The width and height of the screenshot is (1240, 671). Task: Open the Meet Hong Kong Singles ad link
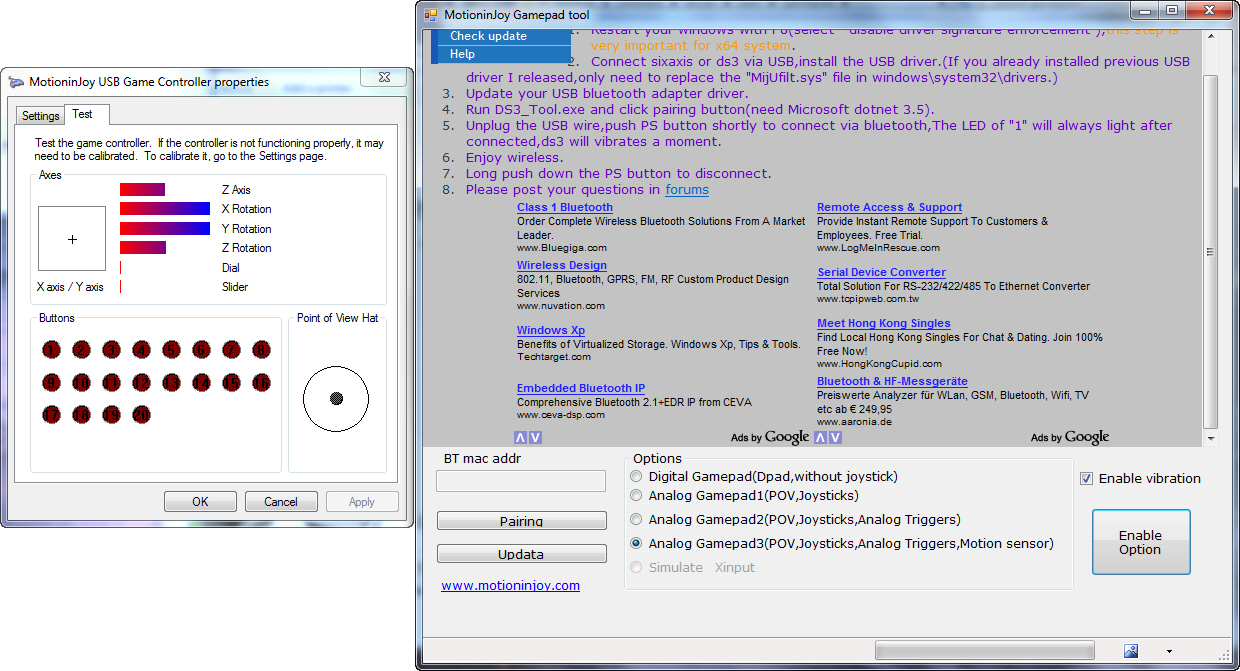pyautogui.click(x=884, y=323)
